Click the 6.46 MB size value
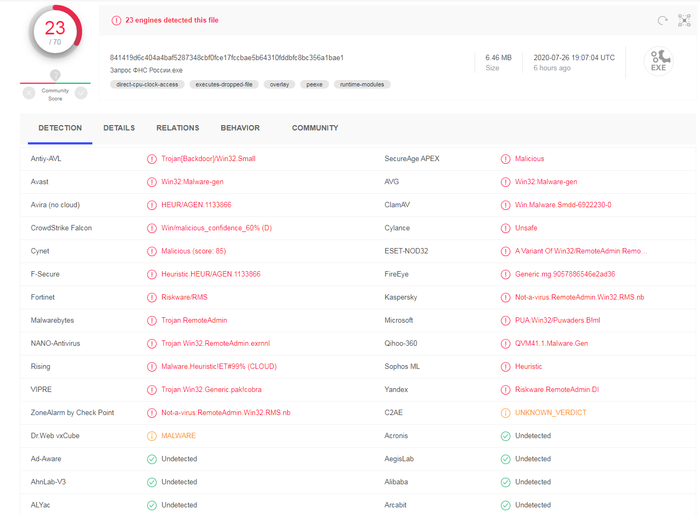The width and height of the screenshot is (700, 516). (499, 58)
